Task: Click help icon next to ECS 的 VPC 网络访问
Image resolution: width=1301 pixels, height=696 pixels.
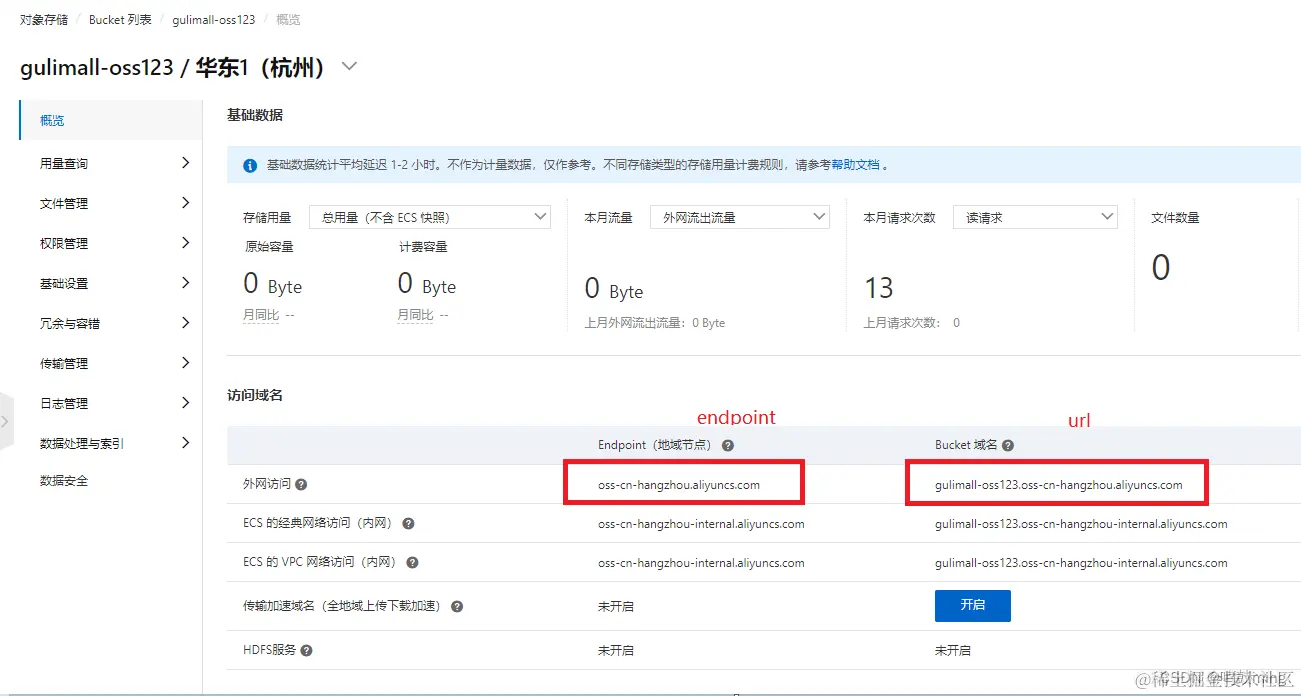Action: tap(413, 563)
